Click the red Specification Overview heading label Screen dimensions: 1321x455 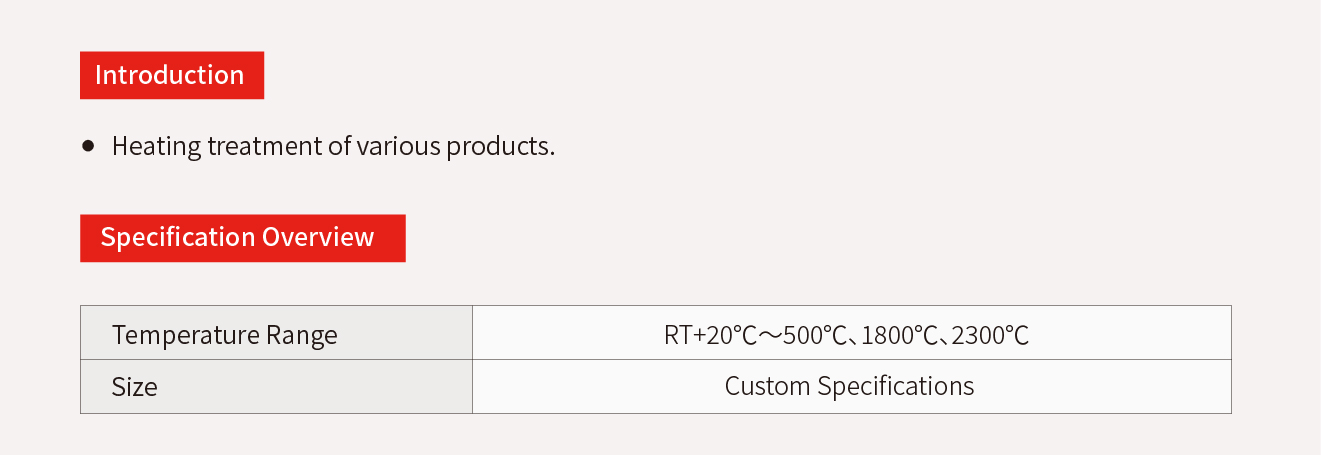pos(243,238)
